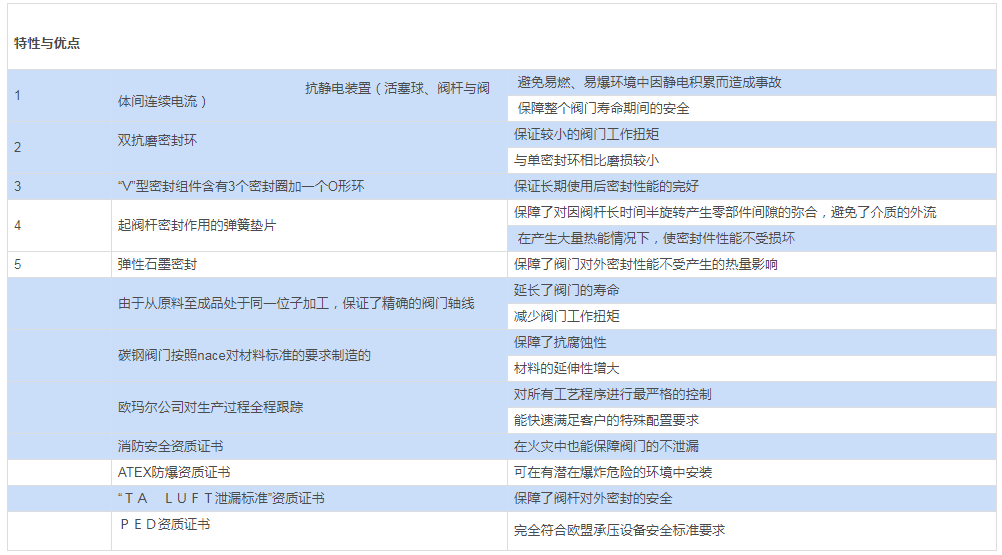Select the "V"型密封组件 row text
Image resolution: width=1002 pixels, height=555 pixels.
pyautogui.click(x=241, y=186)
